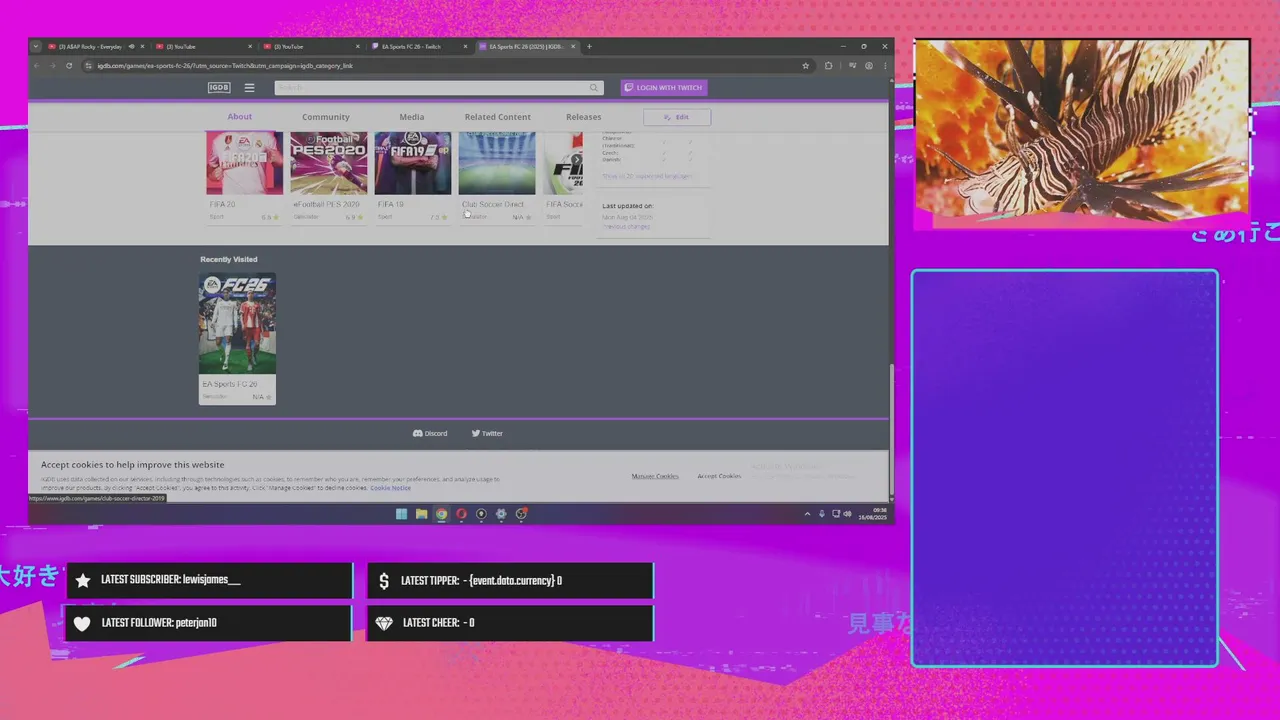Viewport: 1280px width, 720px height.
Task: Bookmark this page with the star icon
Action: (805, 66)
